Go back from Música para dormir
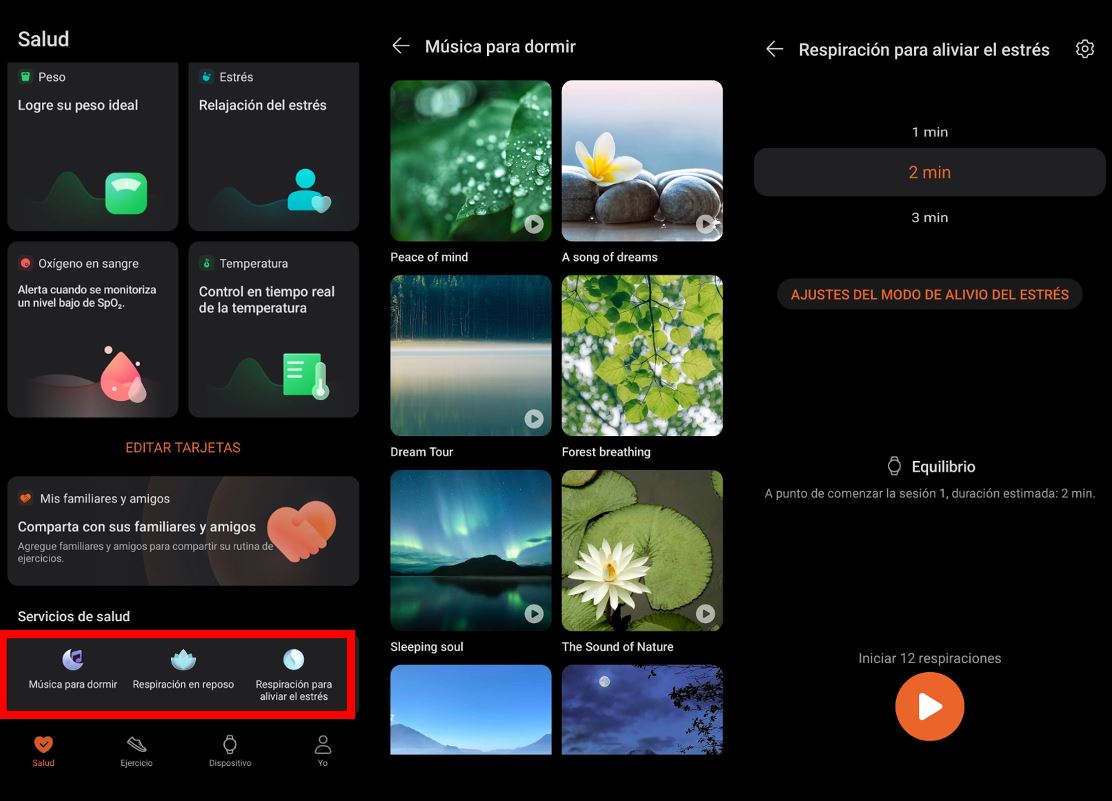This screenshot has height=801, width=1112. click(x=401, y=46)
